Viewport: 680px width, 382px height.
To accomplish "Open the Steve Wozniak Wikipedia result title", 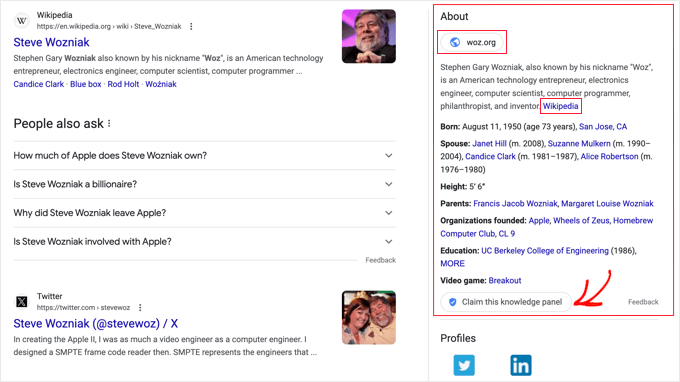I will [51, 42].
